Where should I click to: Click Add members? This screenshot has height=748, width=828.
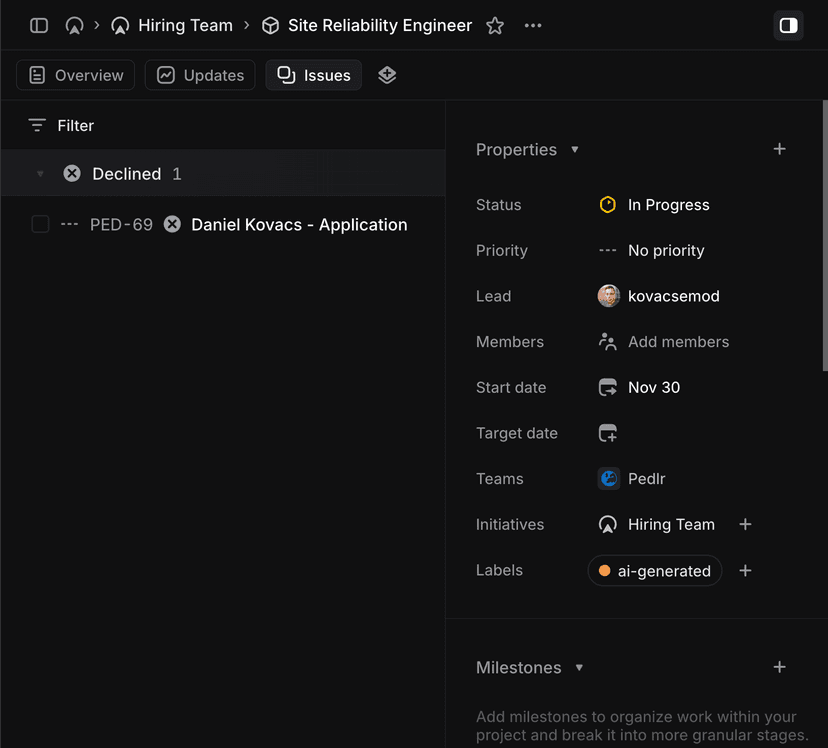[677, 342]
